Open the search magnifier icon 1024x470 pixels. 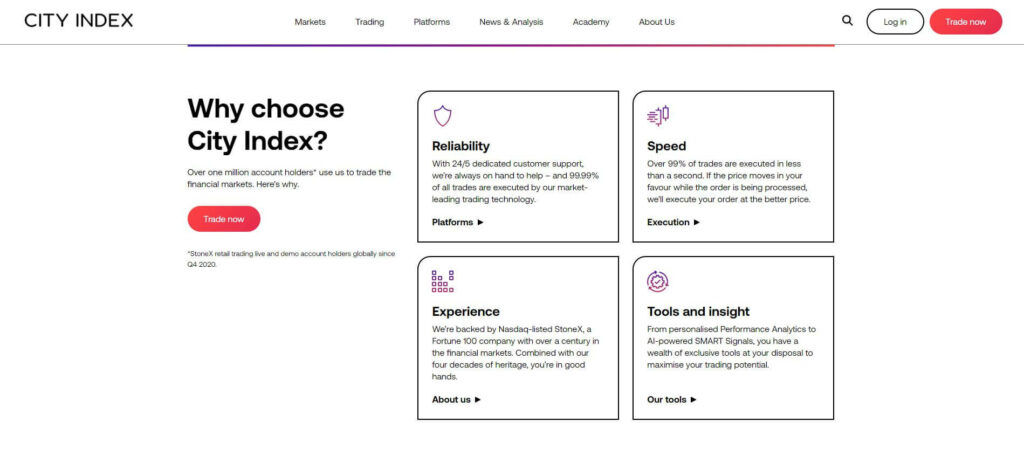click(x=847, y=21)
